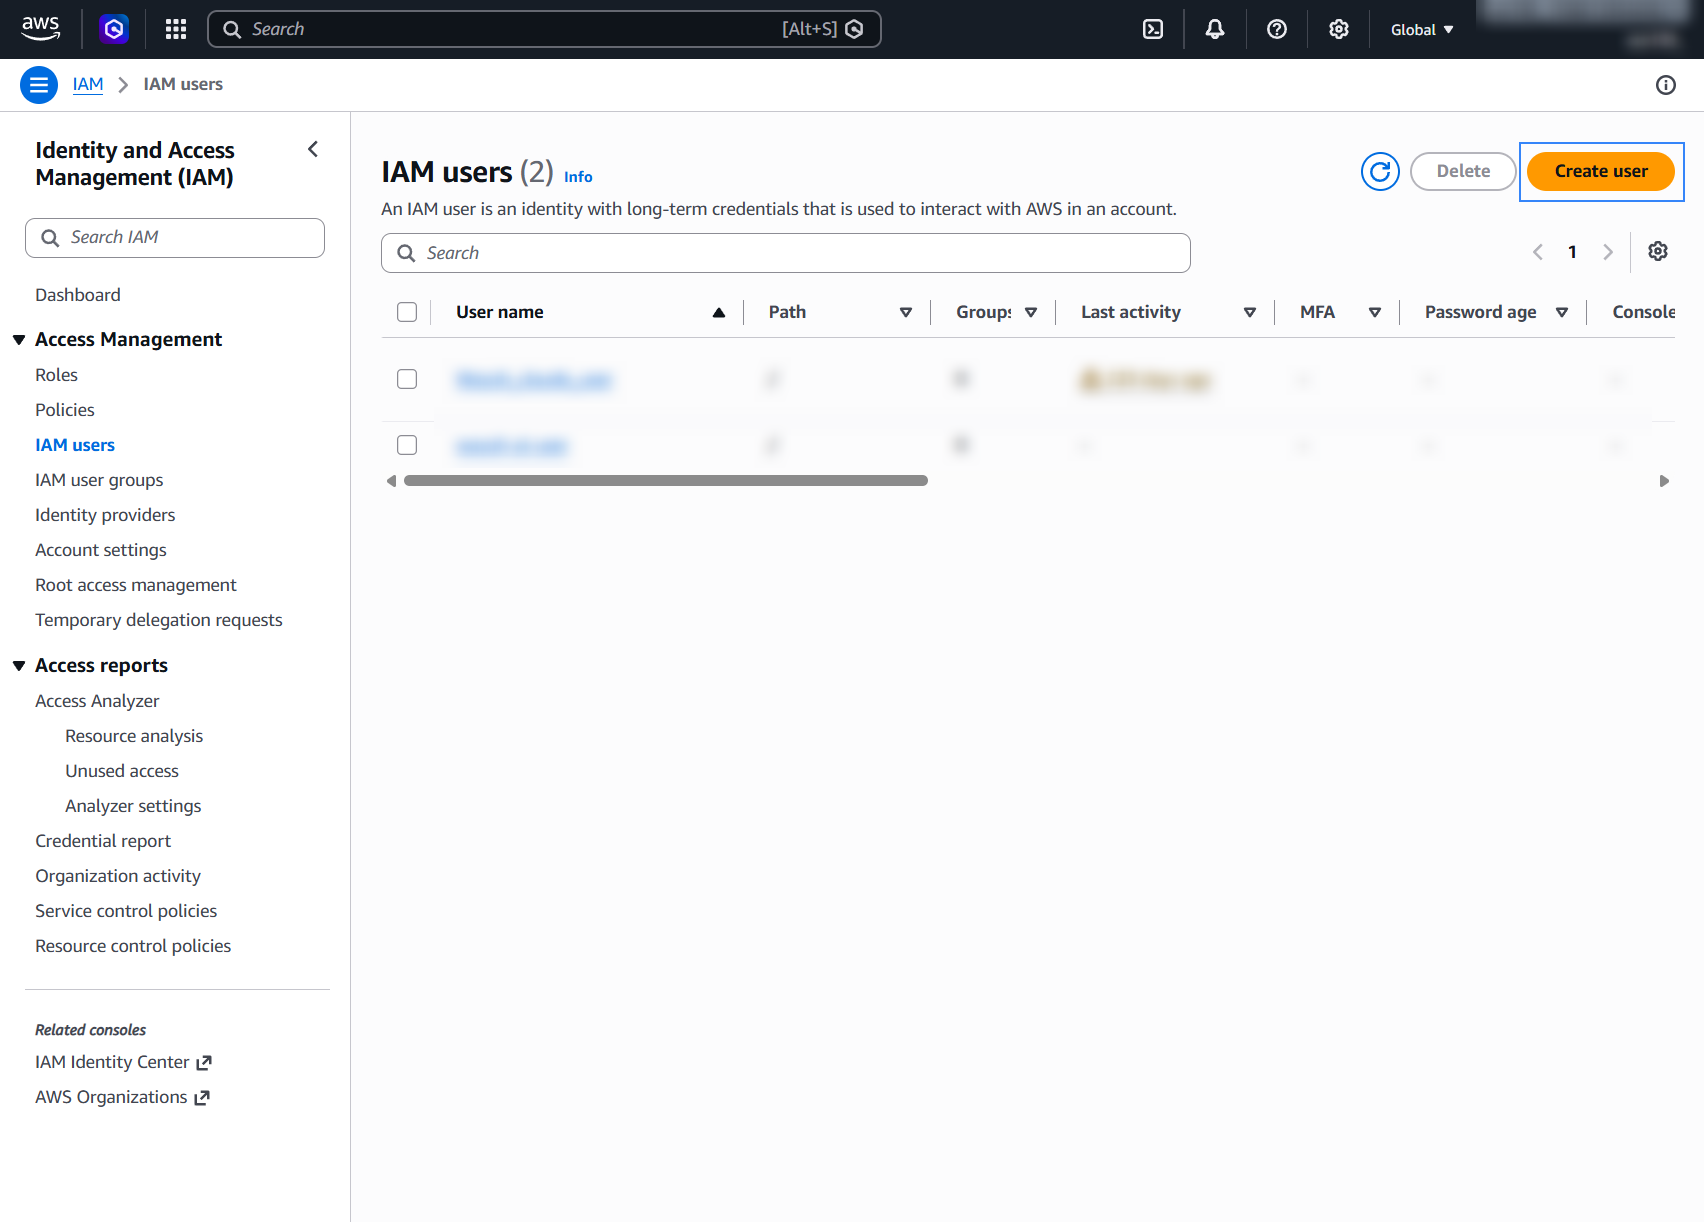Open the Global region dropdown
The image size is (1704, 1222).
1422,30
